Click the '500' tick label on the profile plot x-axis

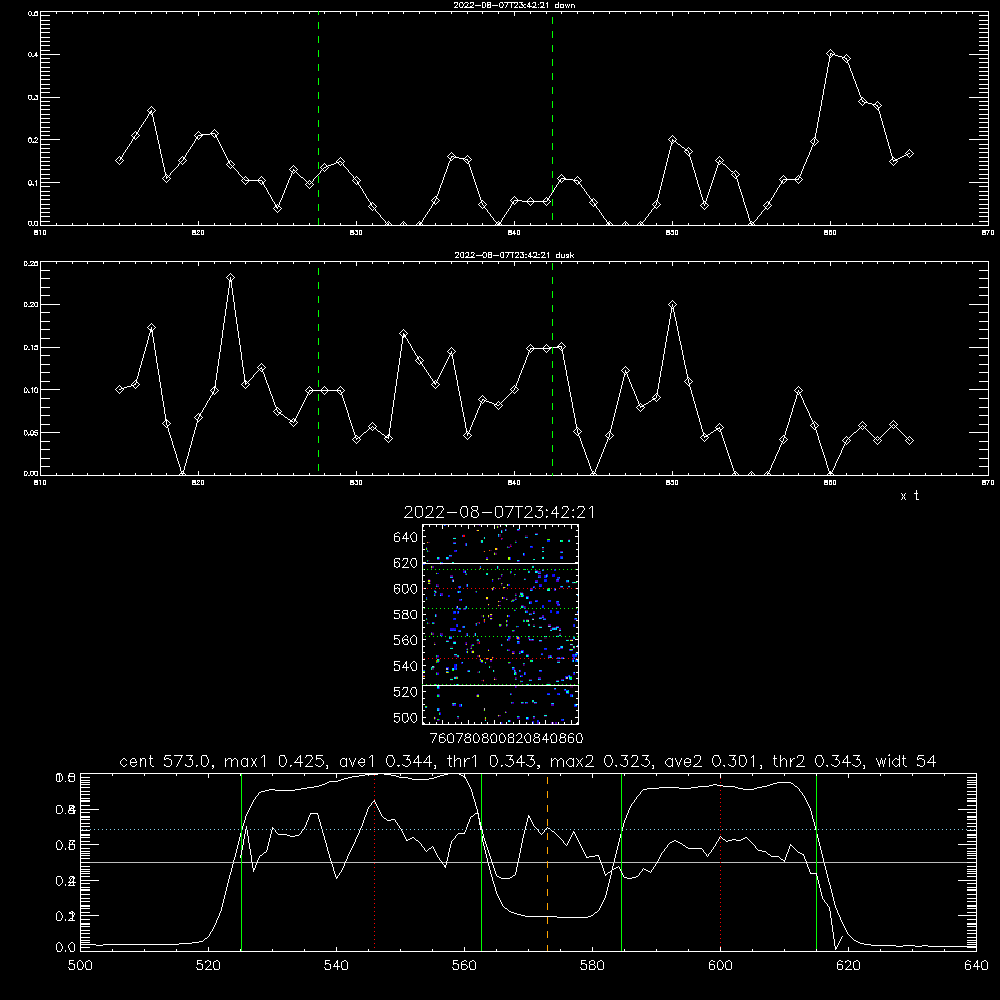tap(80, 966)
